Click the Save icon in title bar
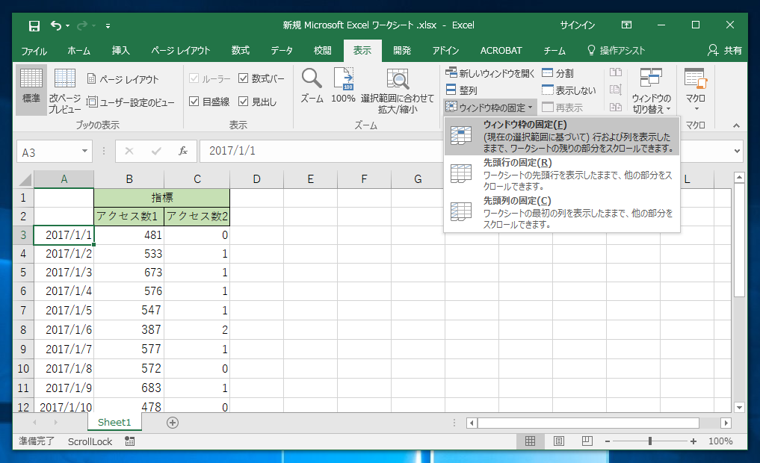The width and height of the screenshot is (760, 463). click(34, 24)
